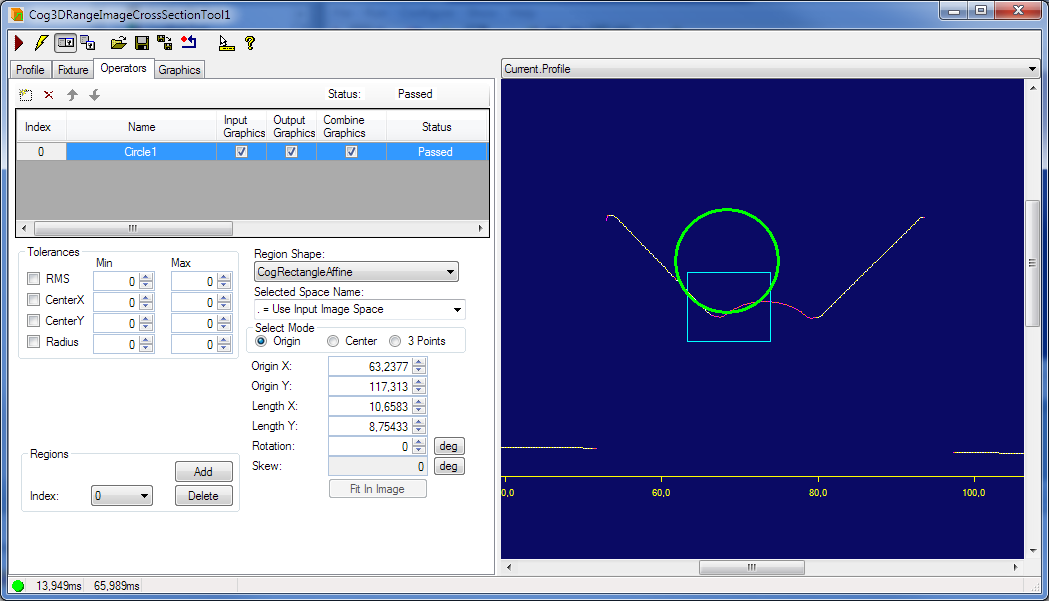This screenshot has width=1049, height=601.
Task: Click the Fit In Image button
Action: [x=377, y=488]
